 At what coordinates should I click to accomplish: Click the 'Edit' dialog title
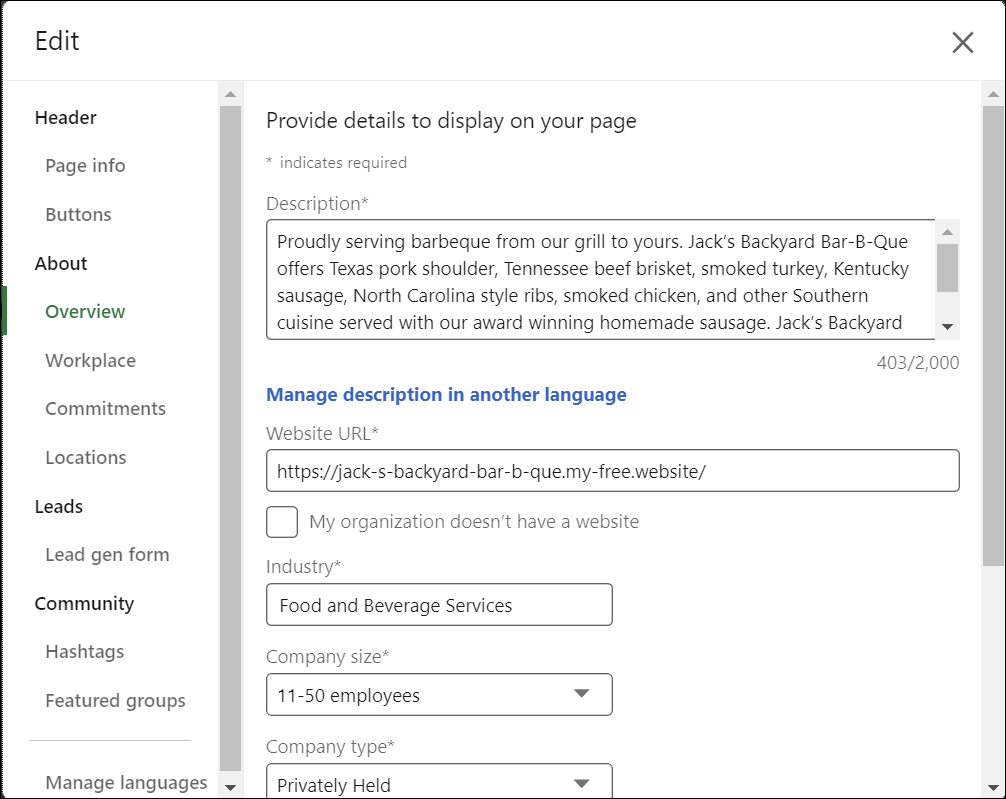pyautogui.click(x=57, y=41)
